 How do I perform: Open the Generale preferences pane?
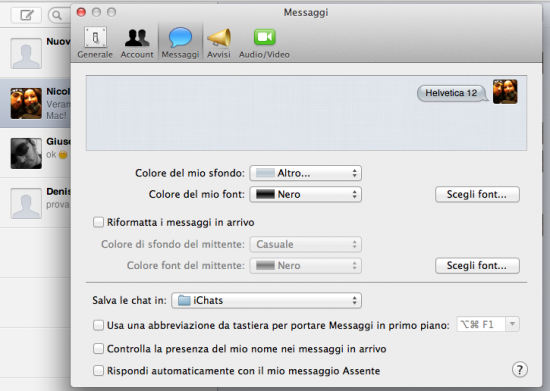95,43
